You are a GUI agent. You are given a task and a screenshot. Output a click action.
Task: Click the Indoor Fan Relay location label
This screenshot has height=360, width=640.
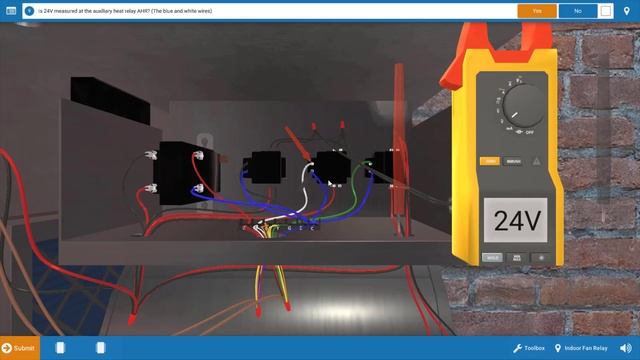click(x=581, y=348)
